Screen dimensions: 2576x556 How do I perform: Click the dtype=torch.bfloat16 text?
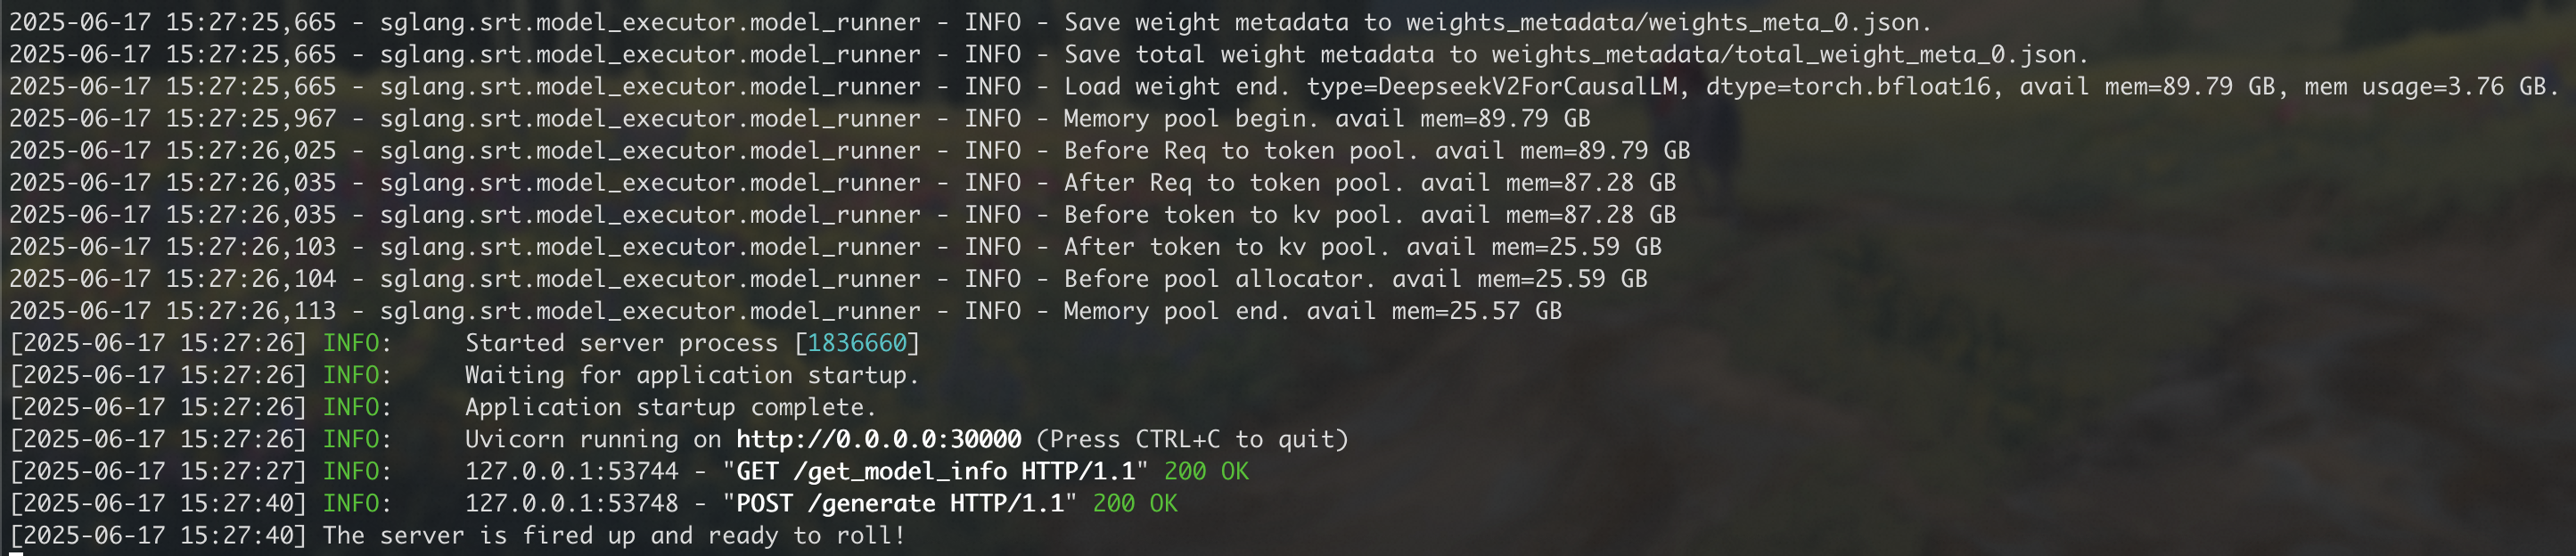click(x=1848, y=86)
